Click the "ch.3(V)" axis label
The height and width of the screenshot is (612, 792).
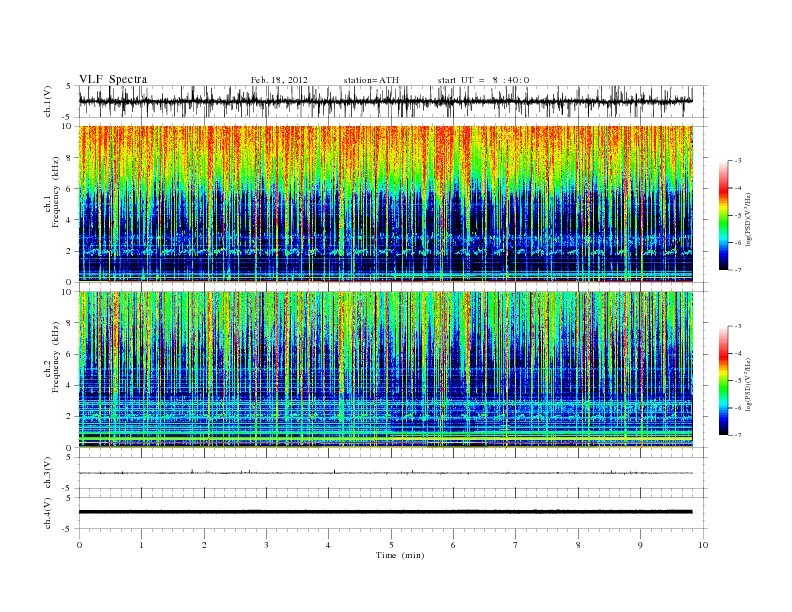tap(47, 473)
